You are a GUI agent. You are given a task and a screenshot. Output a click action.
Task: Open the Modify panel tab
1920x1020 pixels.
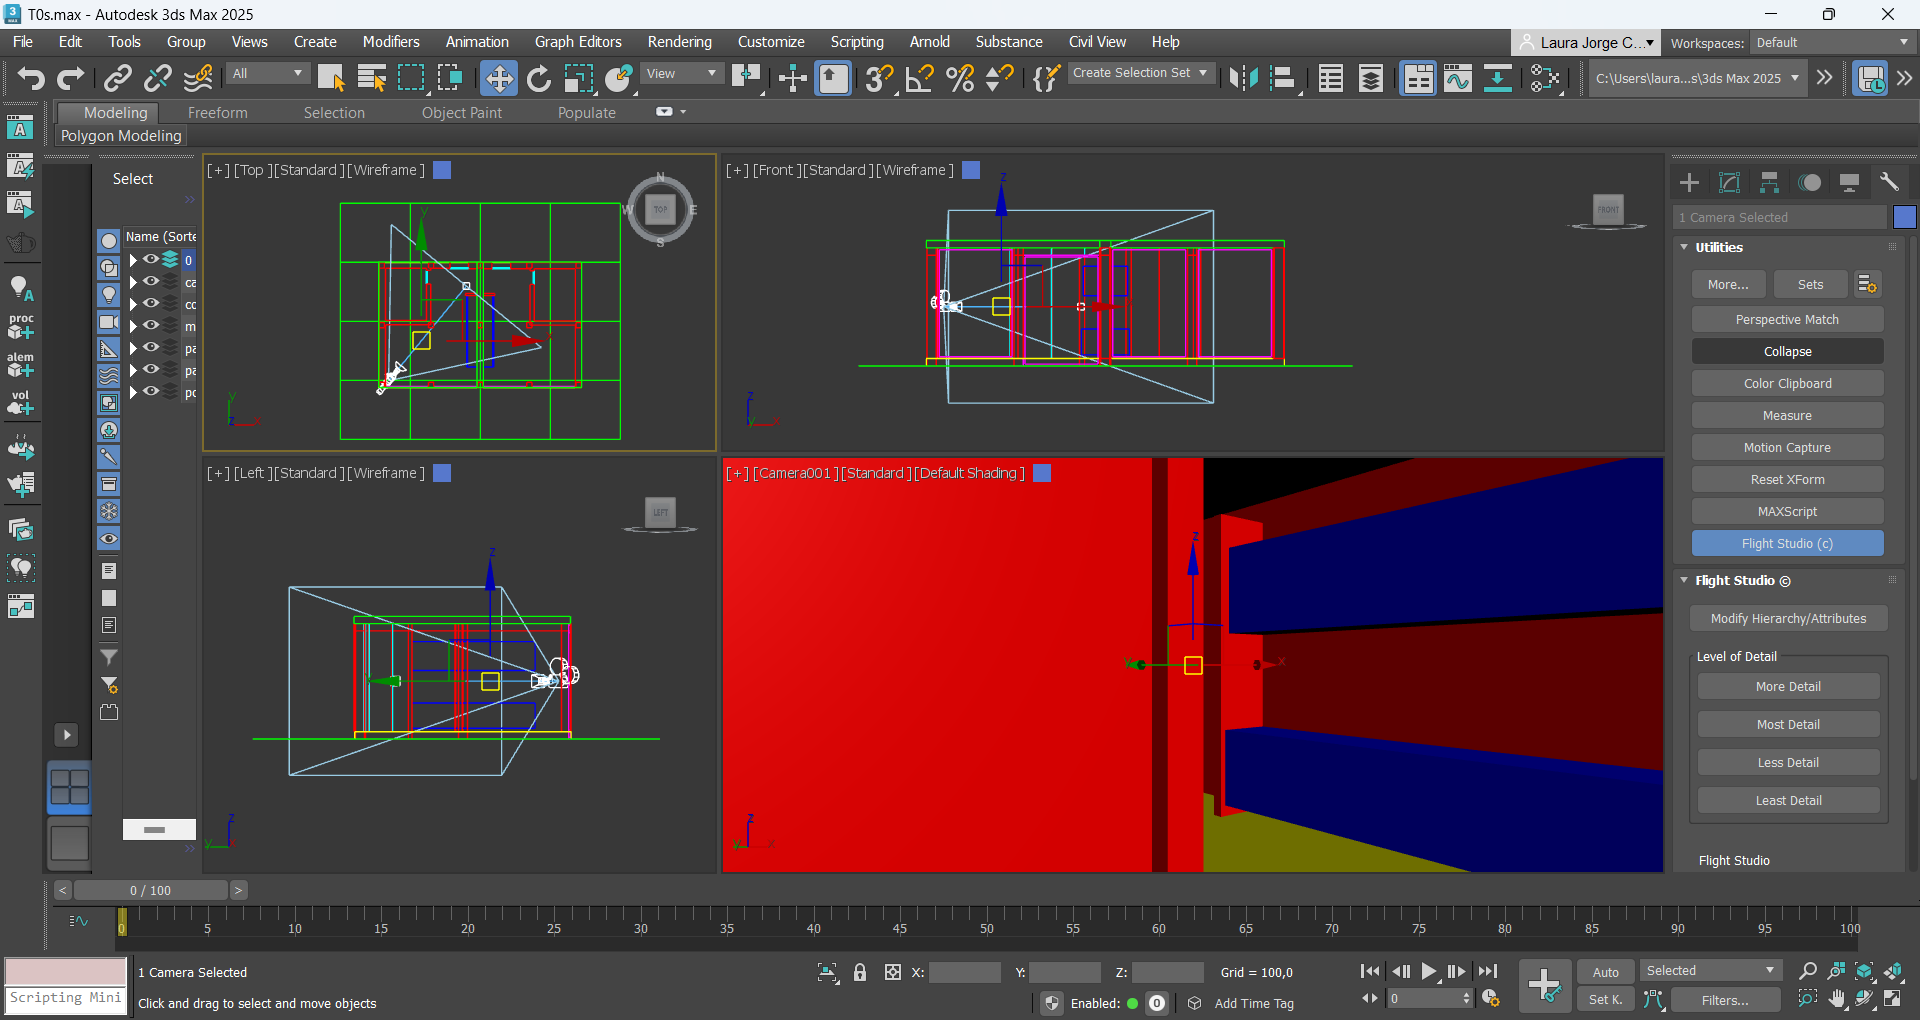click(x=1729, y=182)
